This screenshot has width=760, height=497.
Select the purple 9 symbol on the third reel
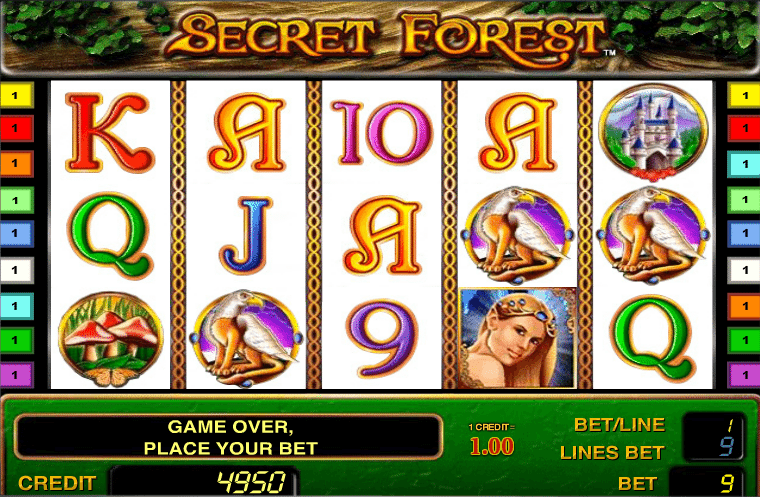[x=382, y=339]
